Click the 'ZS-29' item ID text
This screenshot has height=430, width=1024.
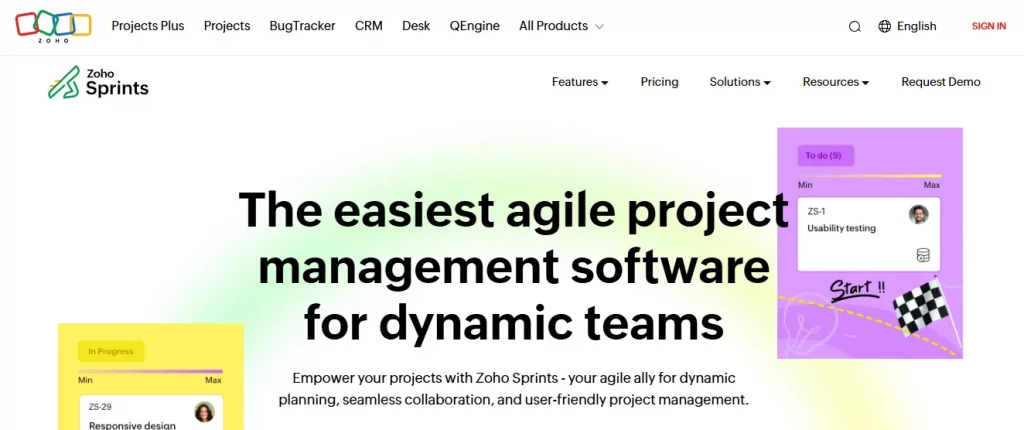pos(100,407)
